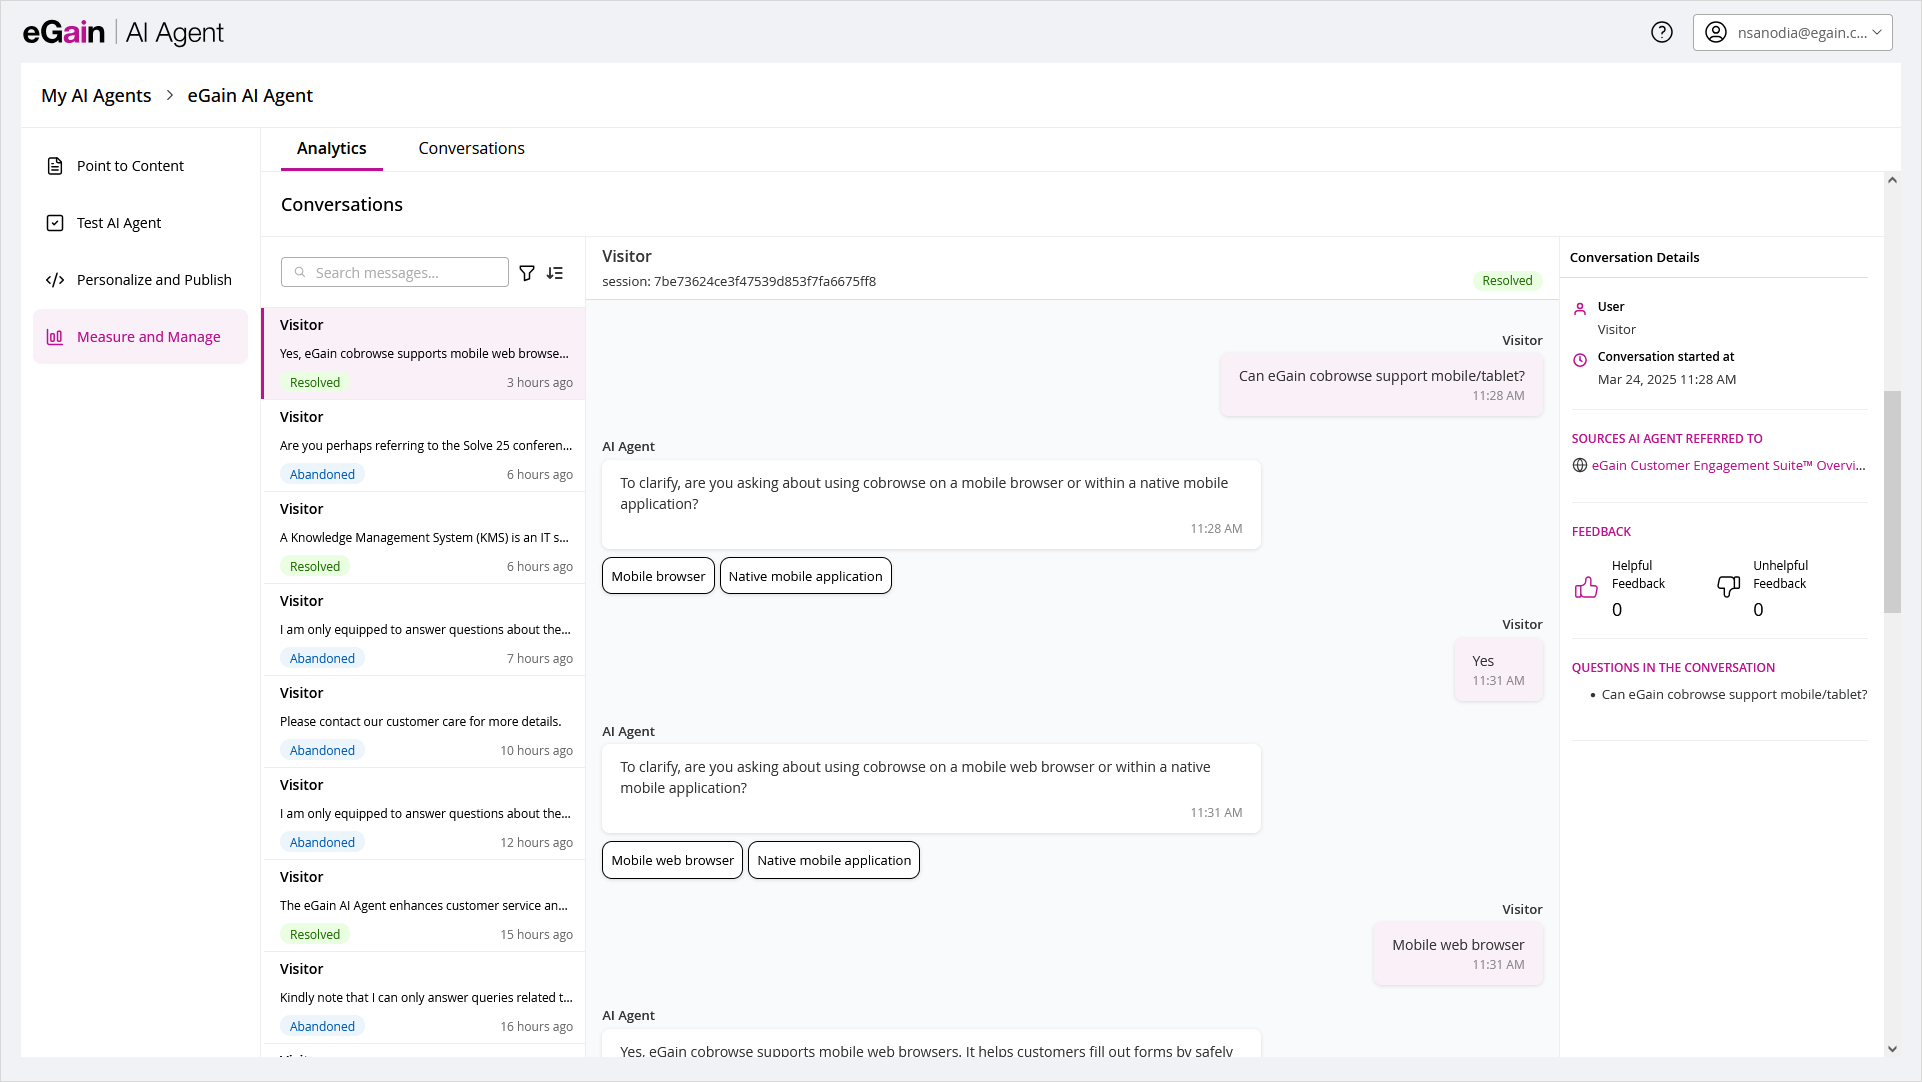Click the help question mark icon
This screenshot has width=1922, height=1082.
pos(1661,32)
